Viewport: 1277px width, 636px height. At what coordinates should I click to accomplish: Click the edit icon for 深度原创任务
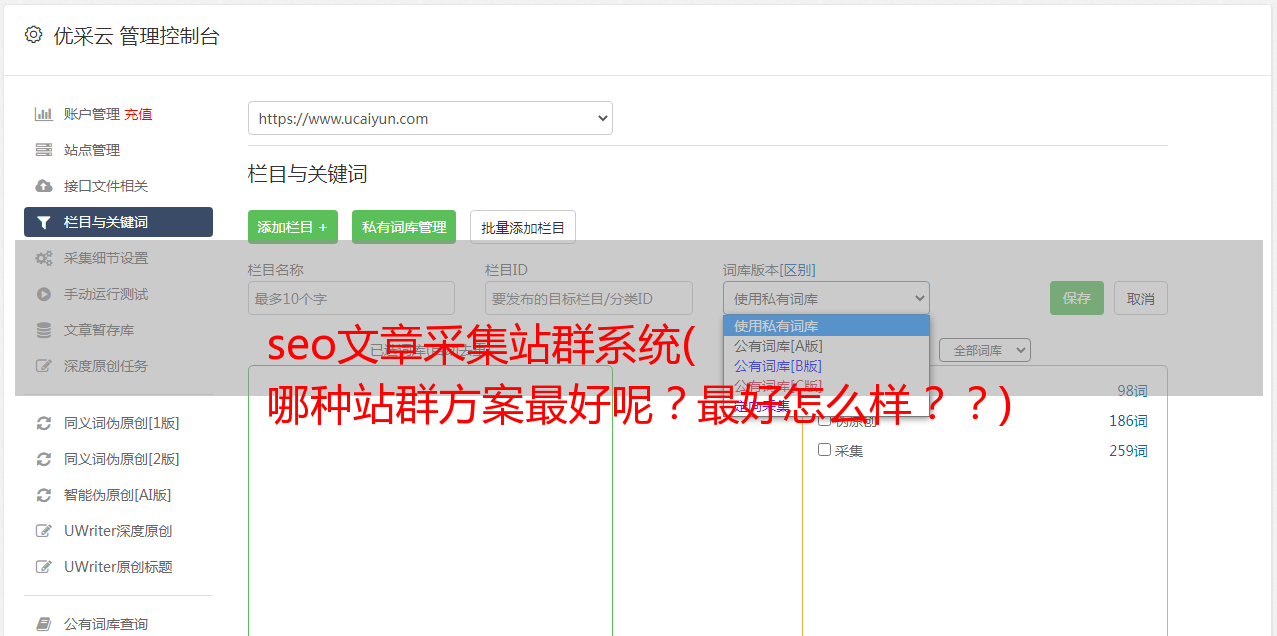44,366
